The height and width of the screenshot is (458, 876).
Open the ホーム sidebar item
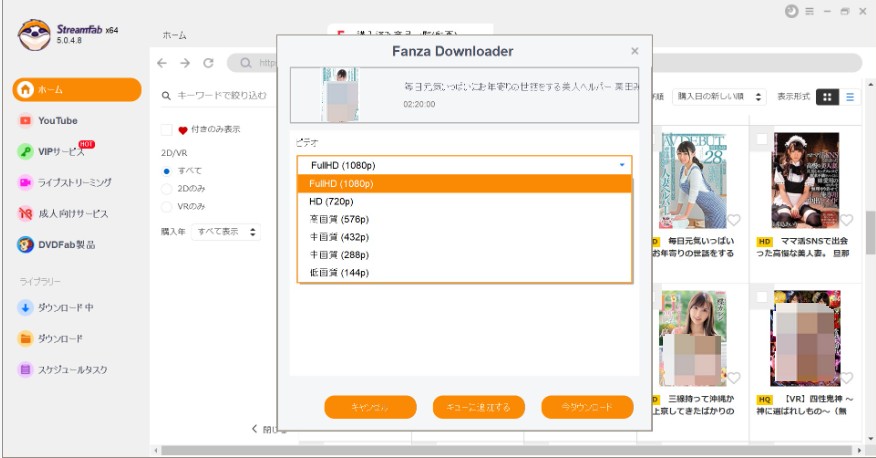point(77,89)
